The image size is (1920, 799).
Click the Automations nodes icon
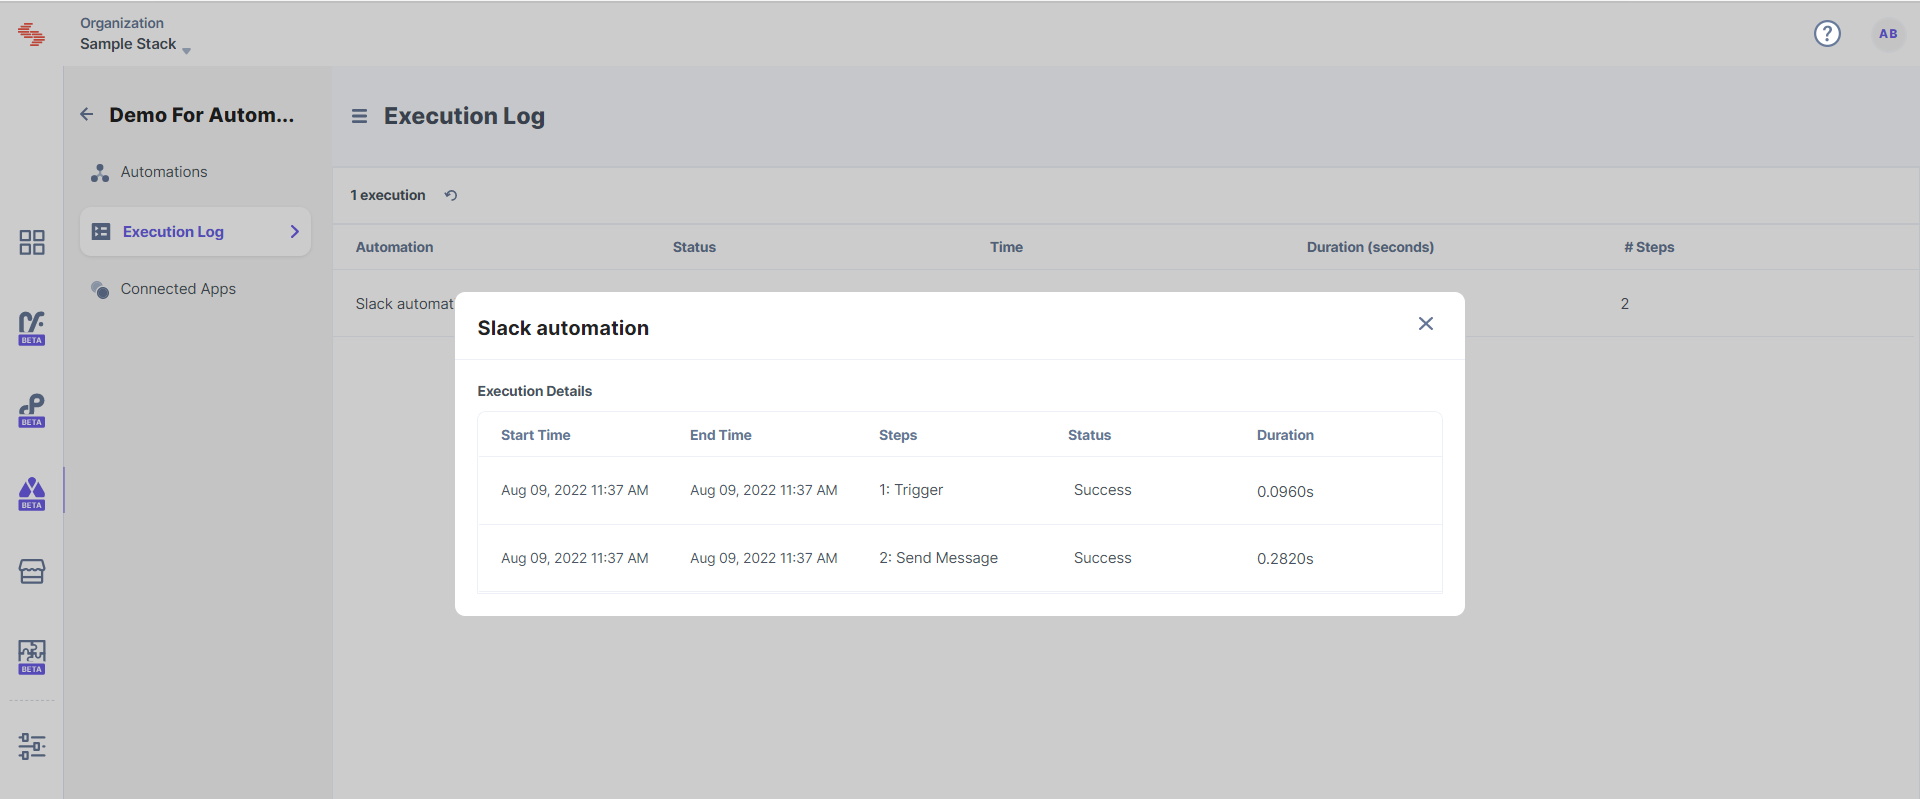pos(100,173)
